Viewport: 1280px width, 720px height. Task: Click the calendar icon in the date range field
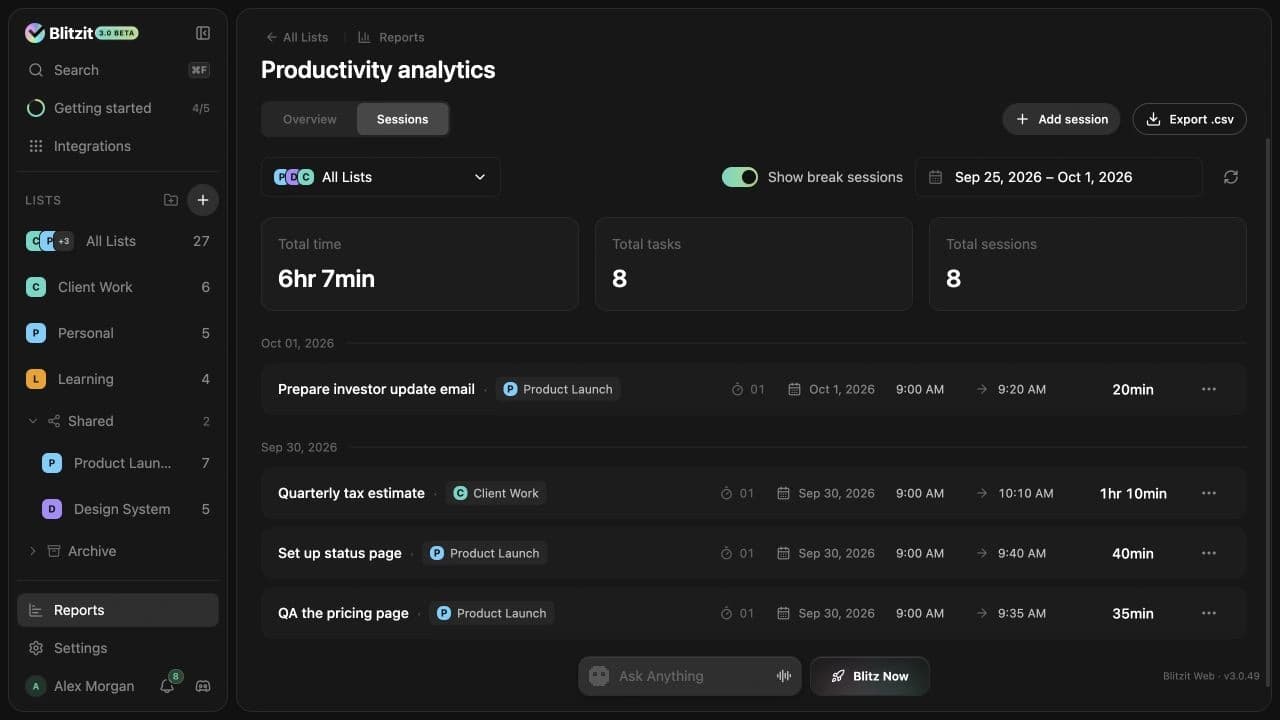click(x=936, y=177)
